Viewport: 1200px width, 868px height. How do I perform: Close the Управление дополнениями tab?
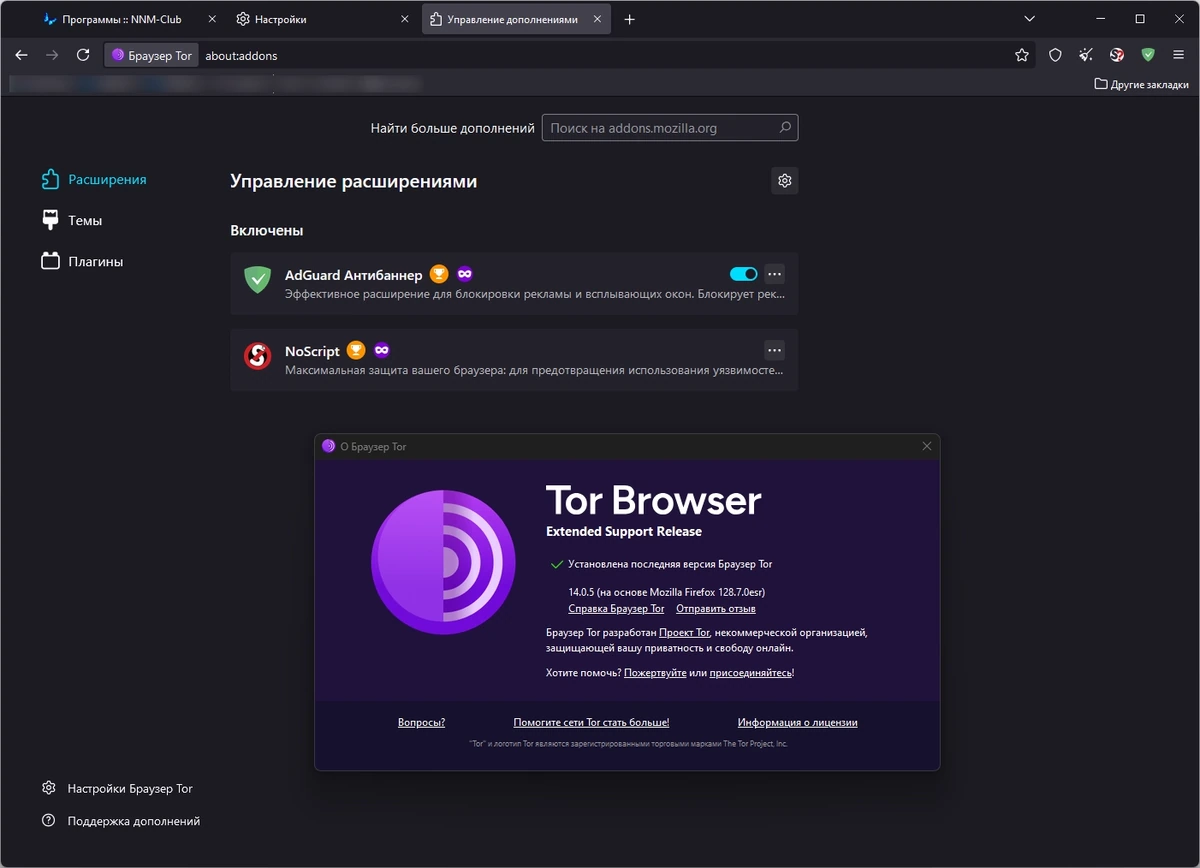click(x=598, y=19)
